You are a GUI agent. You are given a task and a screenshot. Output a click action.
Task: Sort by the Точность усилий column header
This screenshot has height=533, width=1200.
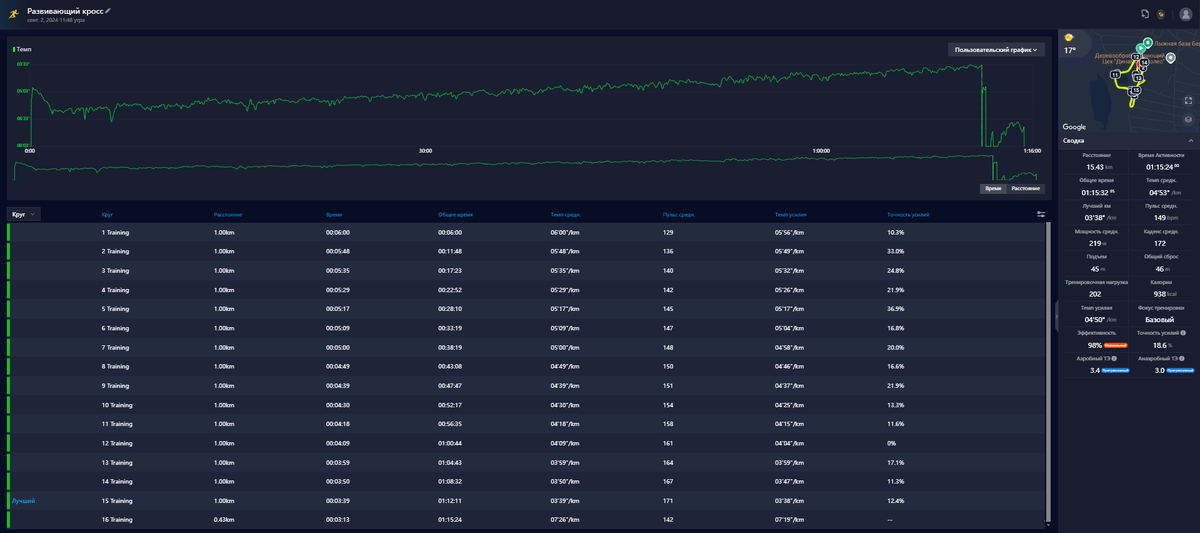coord(908,214)
